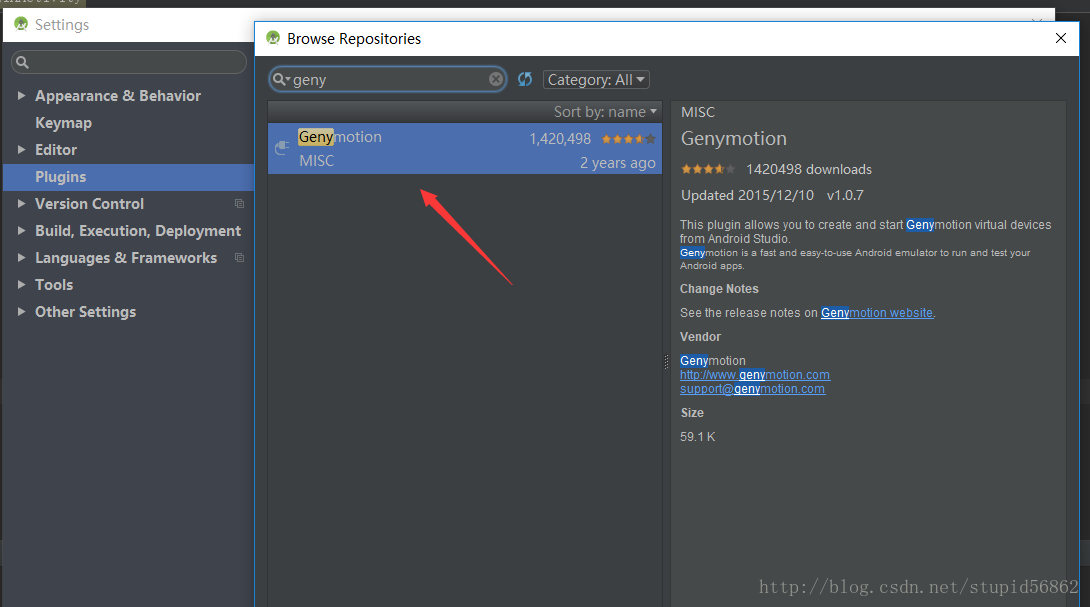This screenshot has width=1090, height=607.
Task: Select Appearance & Behavior label
Action: pyautogui.click(x=118, y=96)
